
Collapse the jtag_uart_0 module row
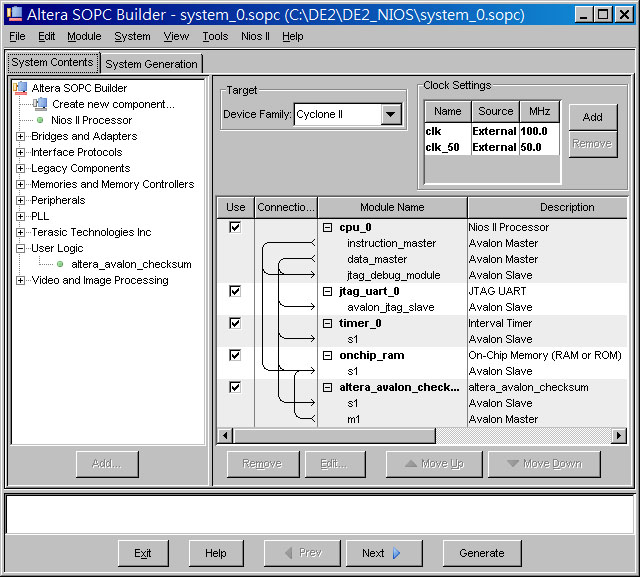pos(327,291)
